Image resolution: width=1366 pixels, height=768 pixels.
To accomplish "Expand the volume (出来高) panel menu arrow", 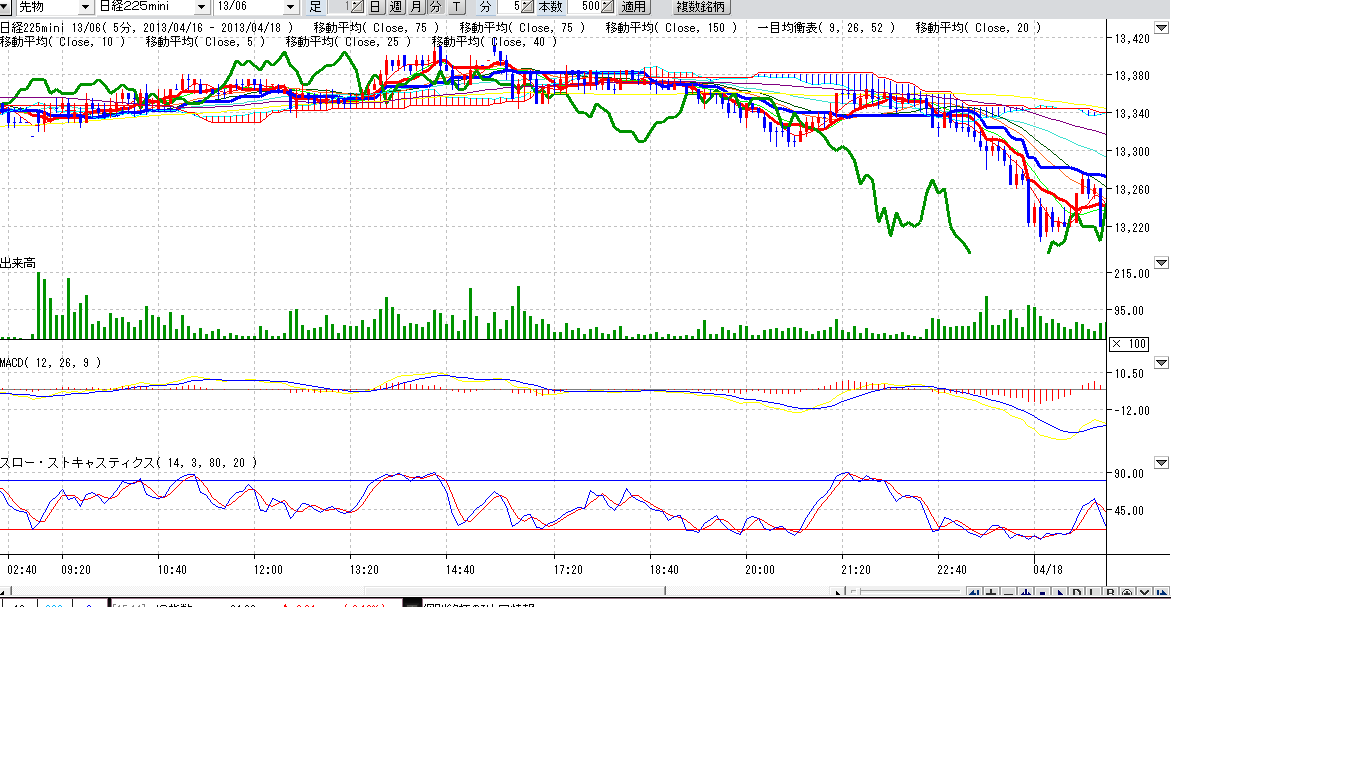I will (1161, 263).
